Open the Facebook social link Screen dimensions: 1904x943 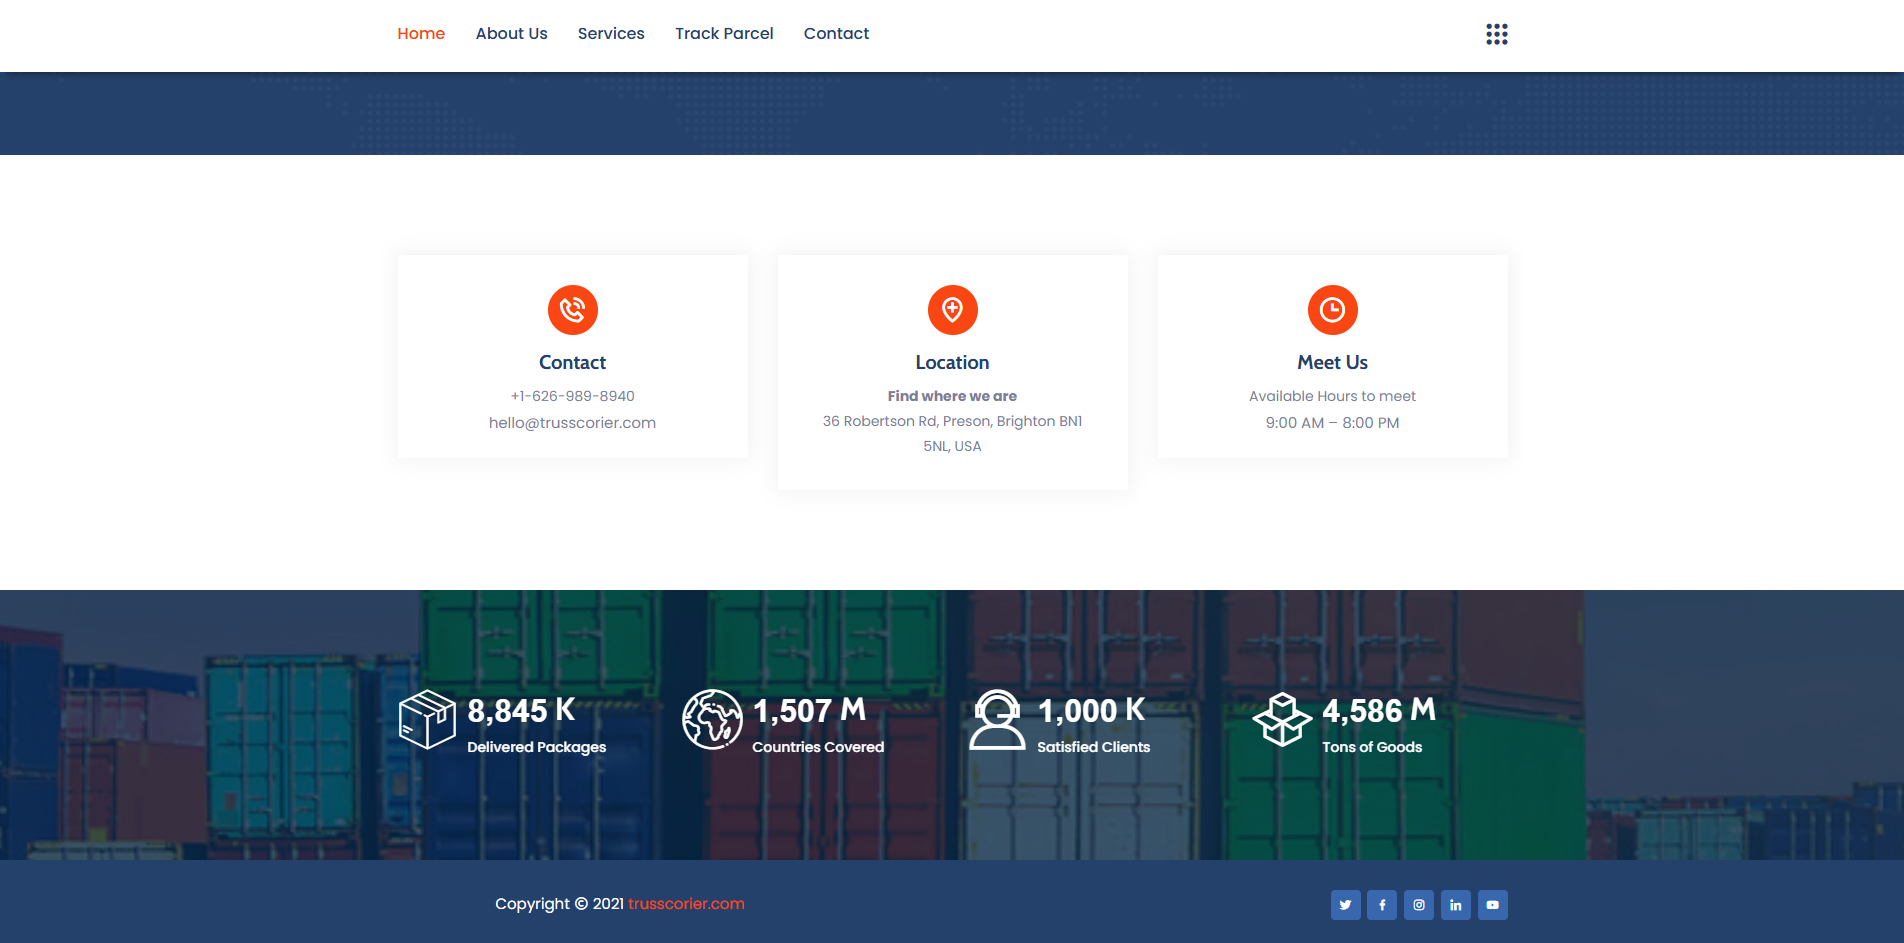(1382, 905)
